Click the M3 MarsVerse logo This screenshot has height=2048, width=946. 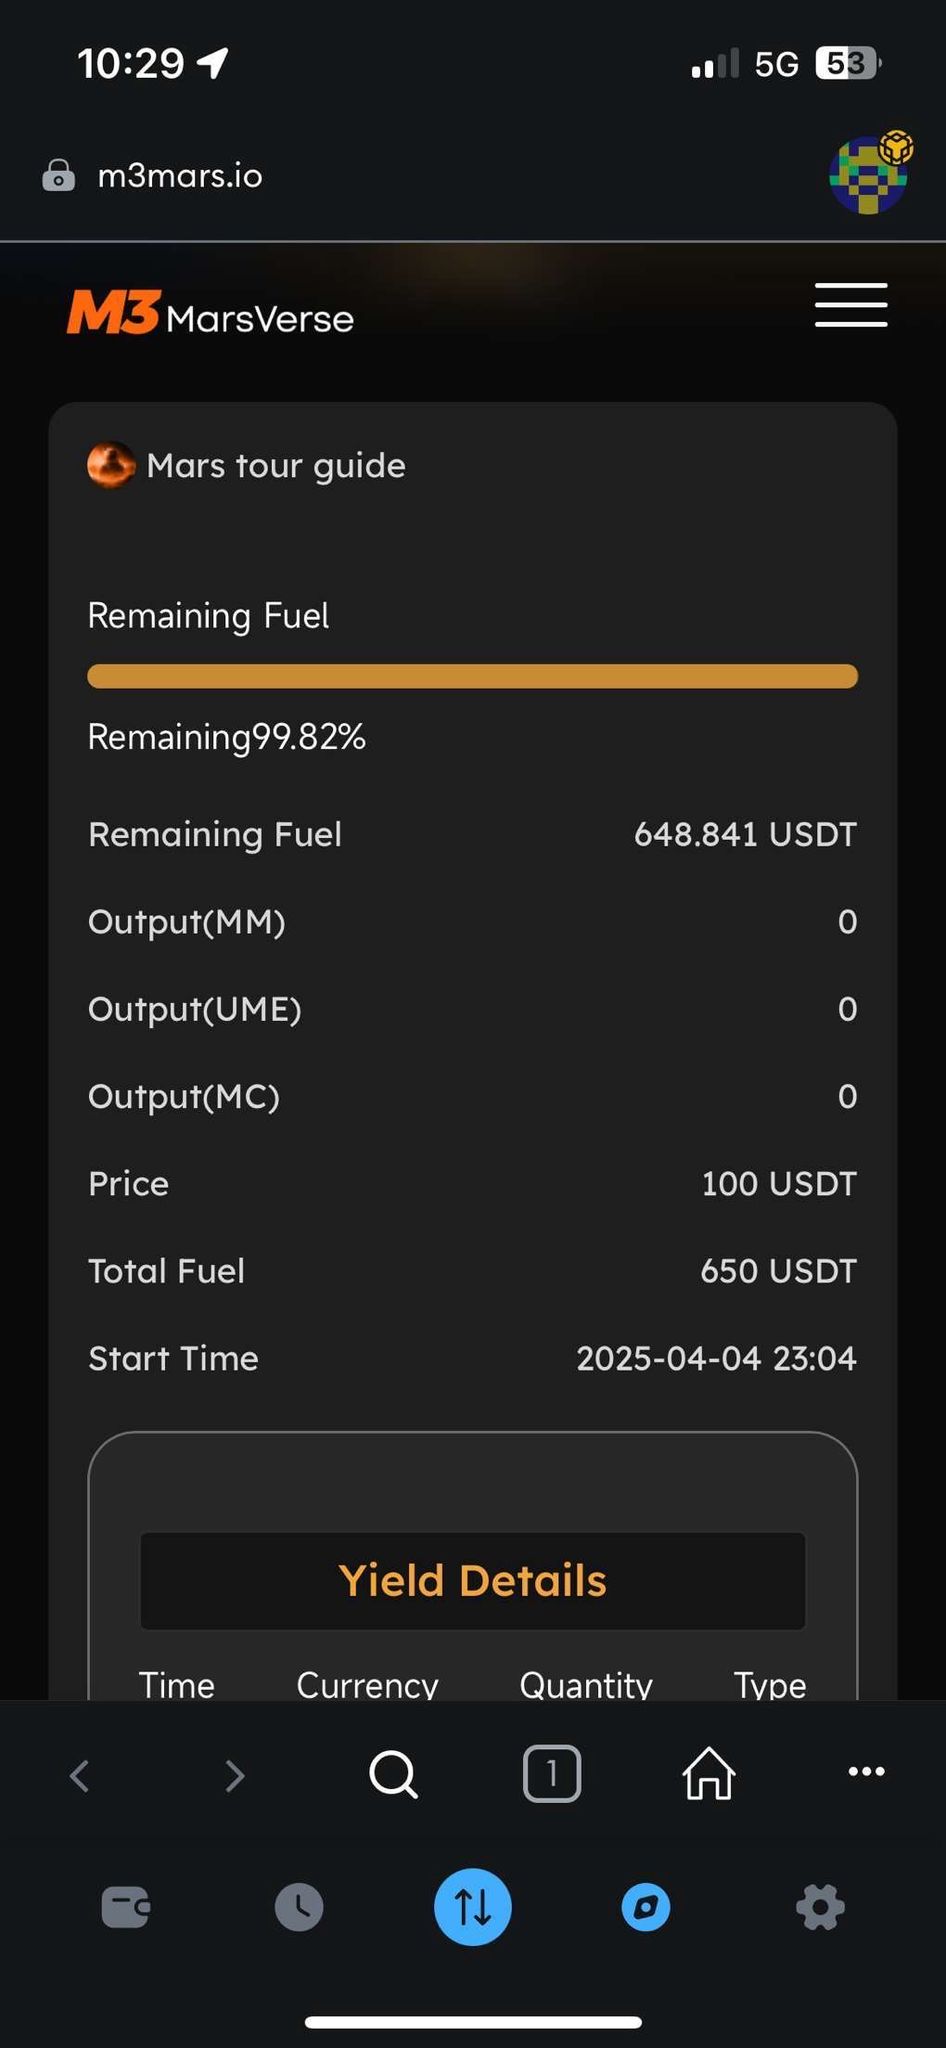click(210, 314)
